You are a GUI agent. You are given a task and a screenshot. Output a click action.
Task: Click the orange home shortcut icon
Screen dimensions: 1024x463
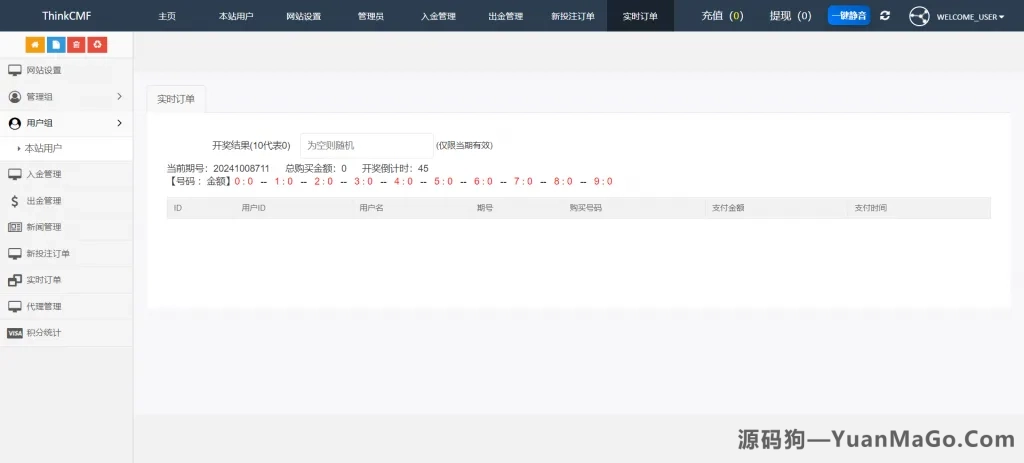[35, 44]
